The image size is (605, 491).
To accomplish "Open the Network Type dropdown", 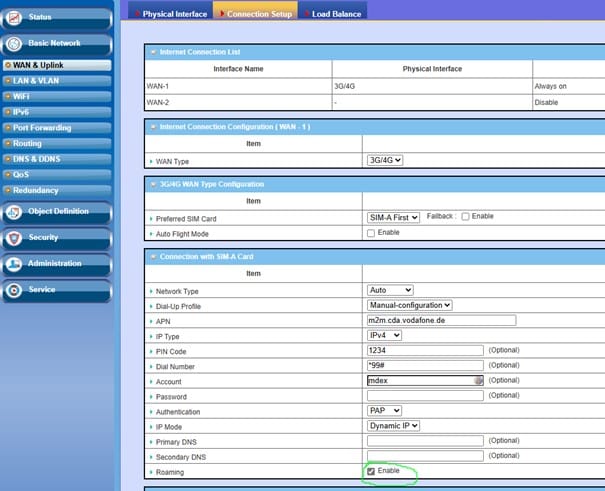I will (390, 290).
